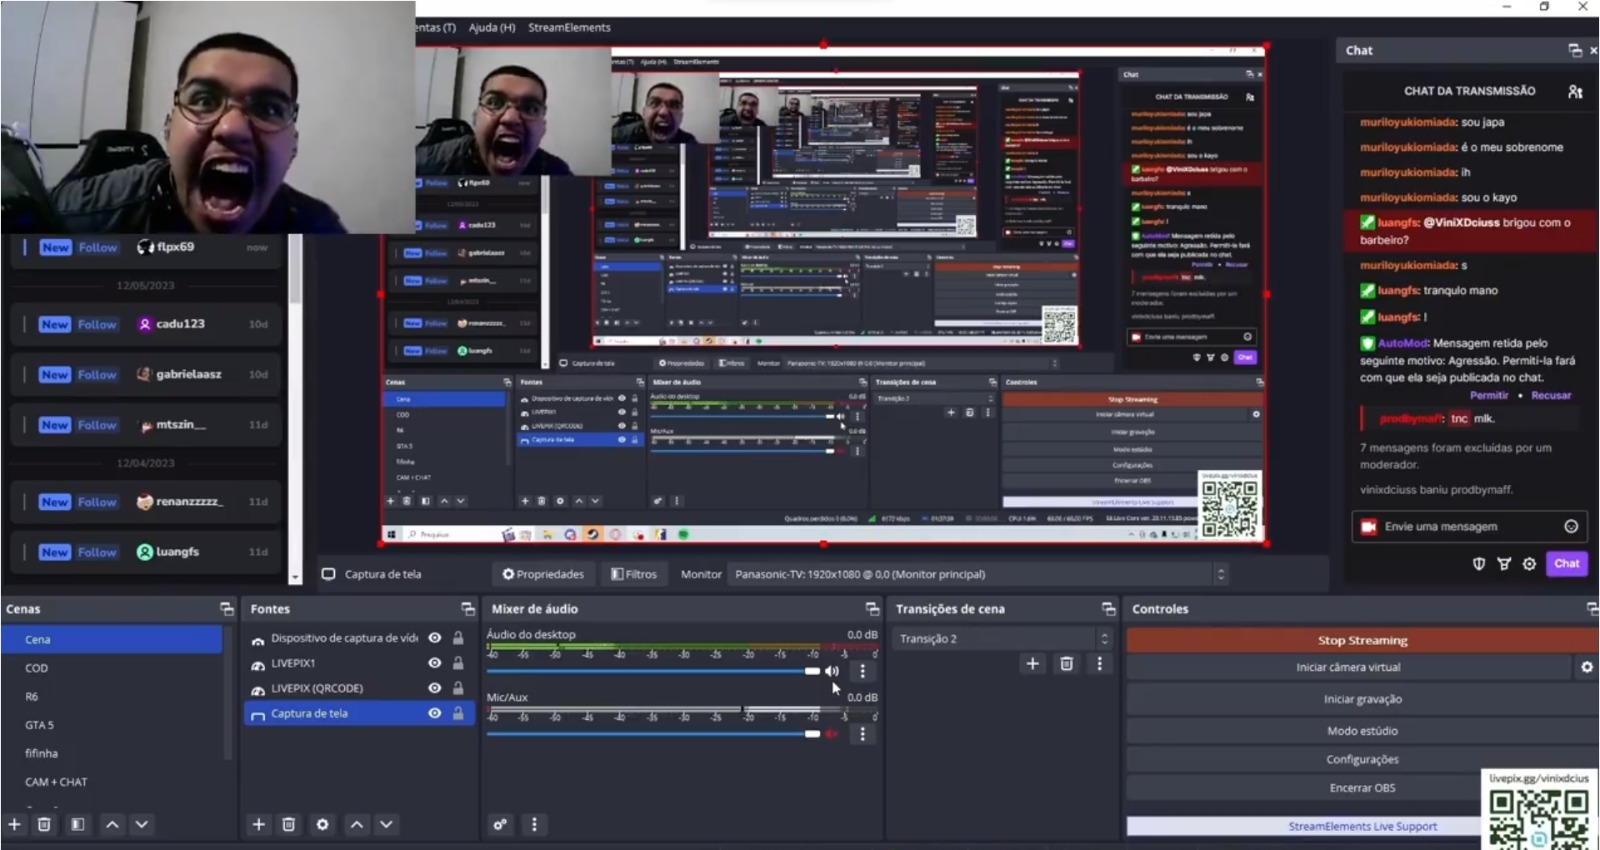
Task: Open chat channel points goblet icon
Action: pos(1504,564)
